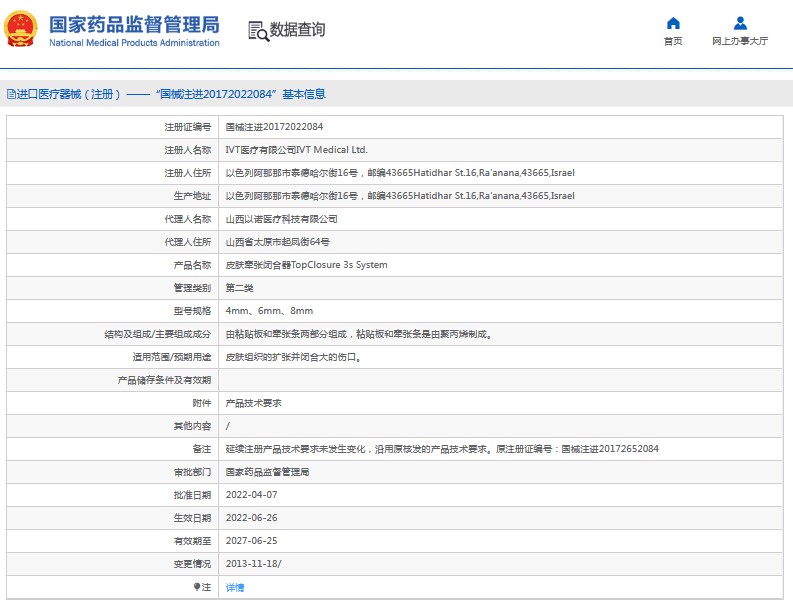
Task: Open the 详情 link
Action: [x=235, y=587]
